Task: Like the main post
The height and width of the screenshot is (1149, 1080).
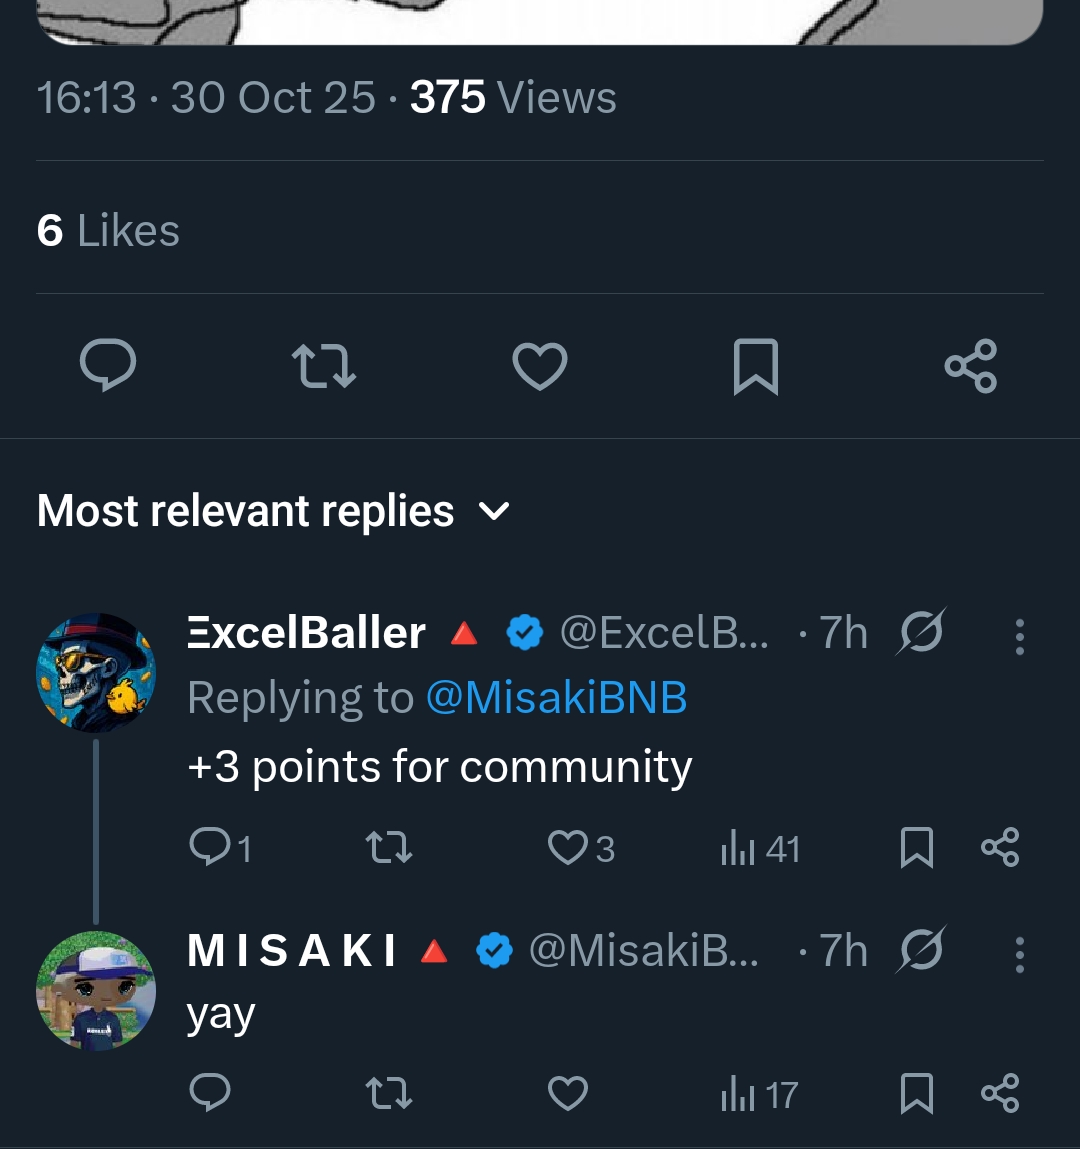Action: pyautogui.click(x=540, y=366)
